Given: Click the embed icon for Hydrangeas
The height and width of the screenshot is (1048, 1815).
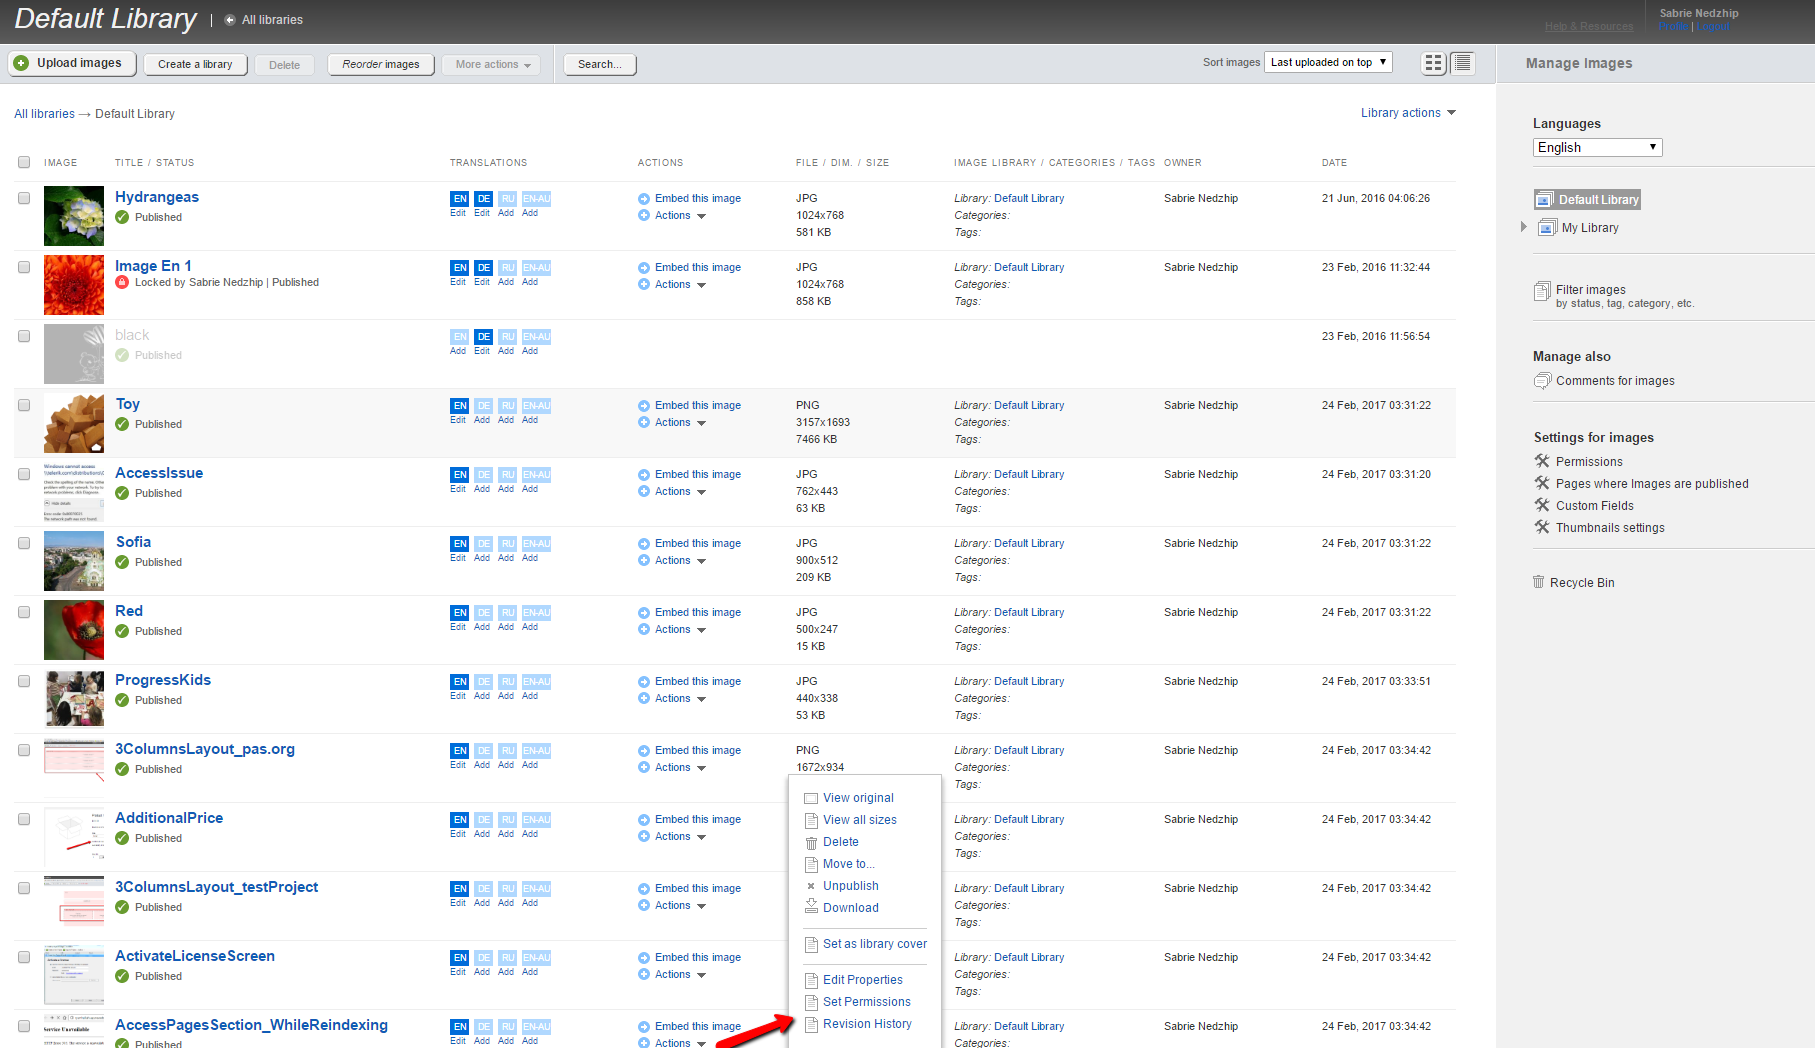Looking at the screenshot, I should tap(644, 199).
